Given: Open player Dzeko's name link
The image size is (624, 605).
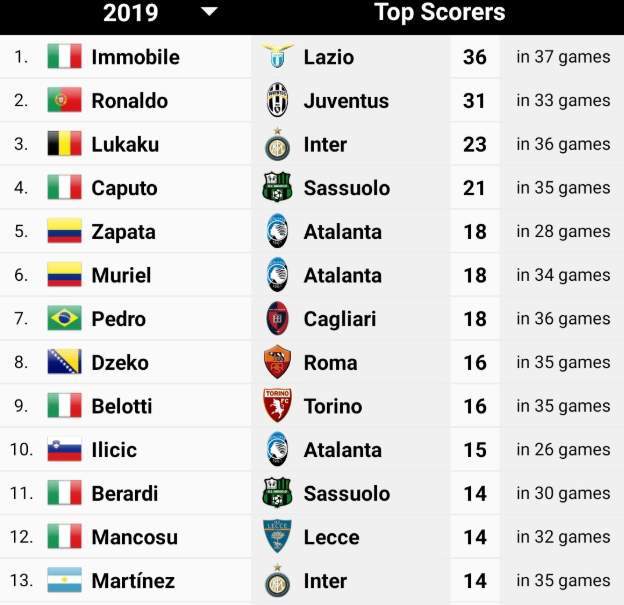Looking at the screenshot, I should 120,362.
